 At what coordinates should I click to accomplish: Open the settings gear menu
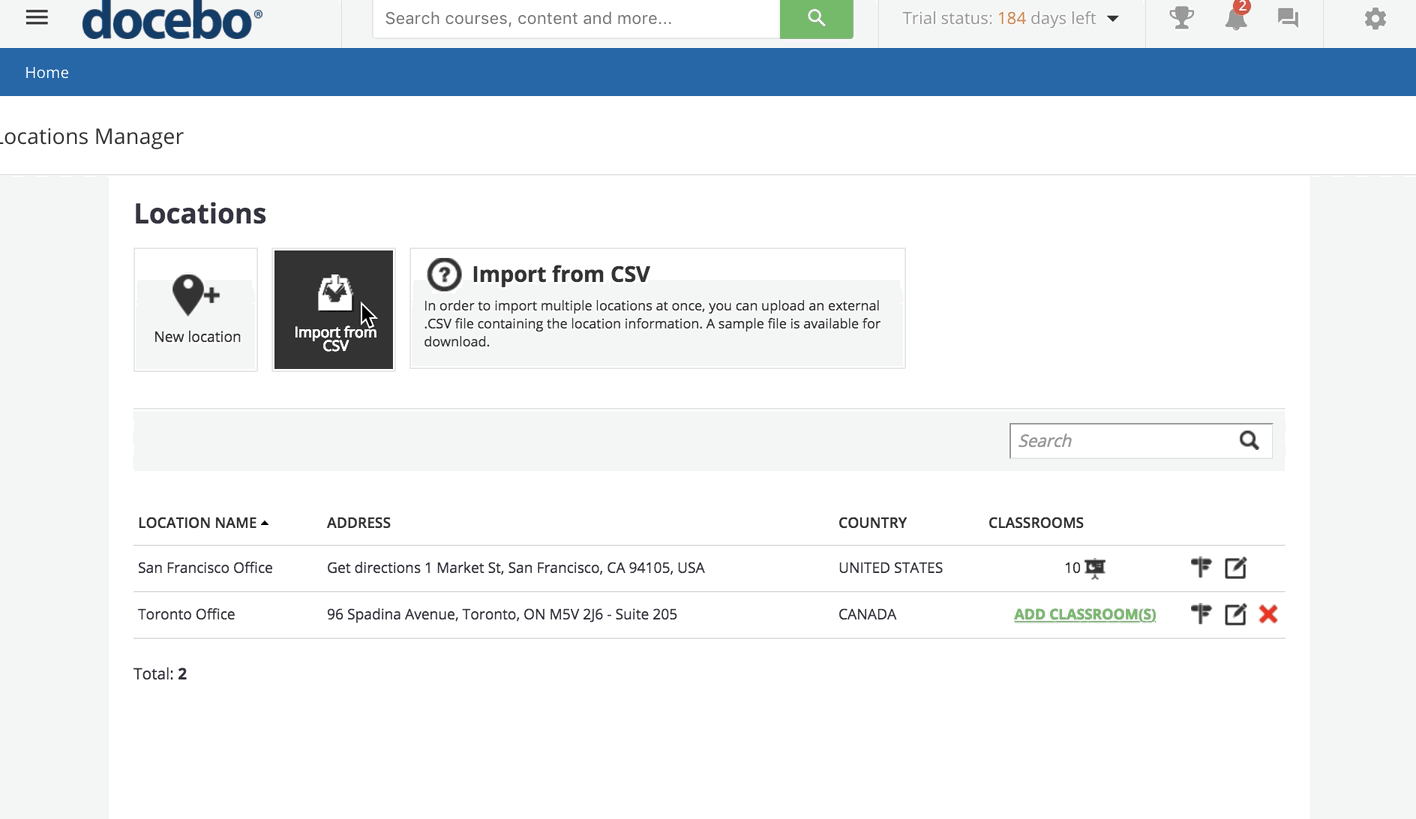click(1375, 18)
